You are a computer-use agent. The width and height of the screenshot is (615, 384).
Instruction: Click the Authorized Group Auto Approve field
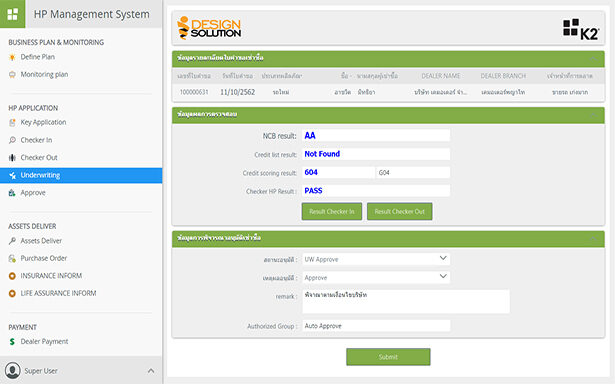376,326
